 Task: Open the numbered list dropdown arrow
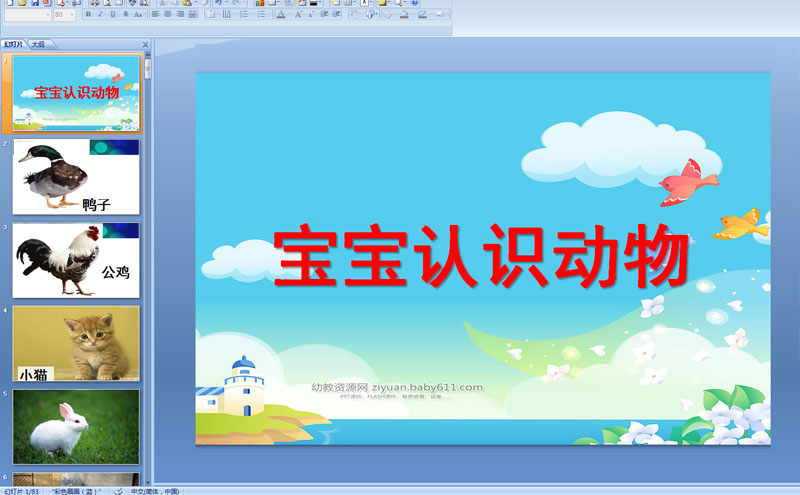(252, 14)
